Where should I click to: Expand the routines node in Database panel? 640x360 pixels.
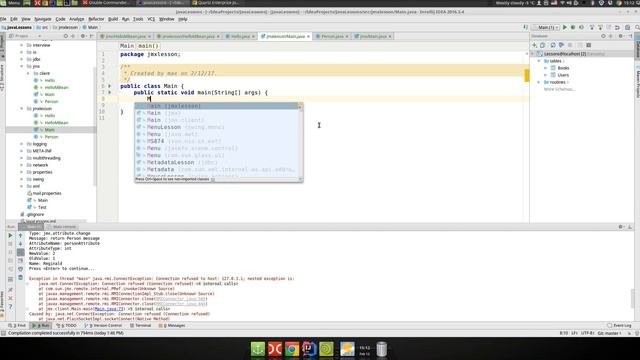click(539, 82)
